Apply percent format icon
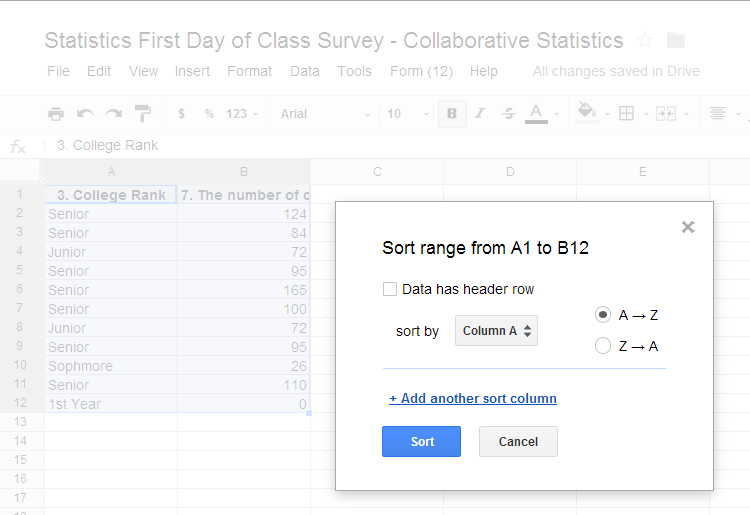The image size is (750, 515). tap(209, 114)
